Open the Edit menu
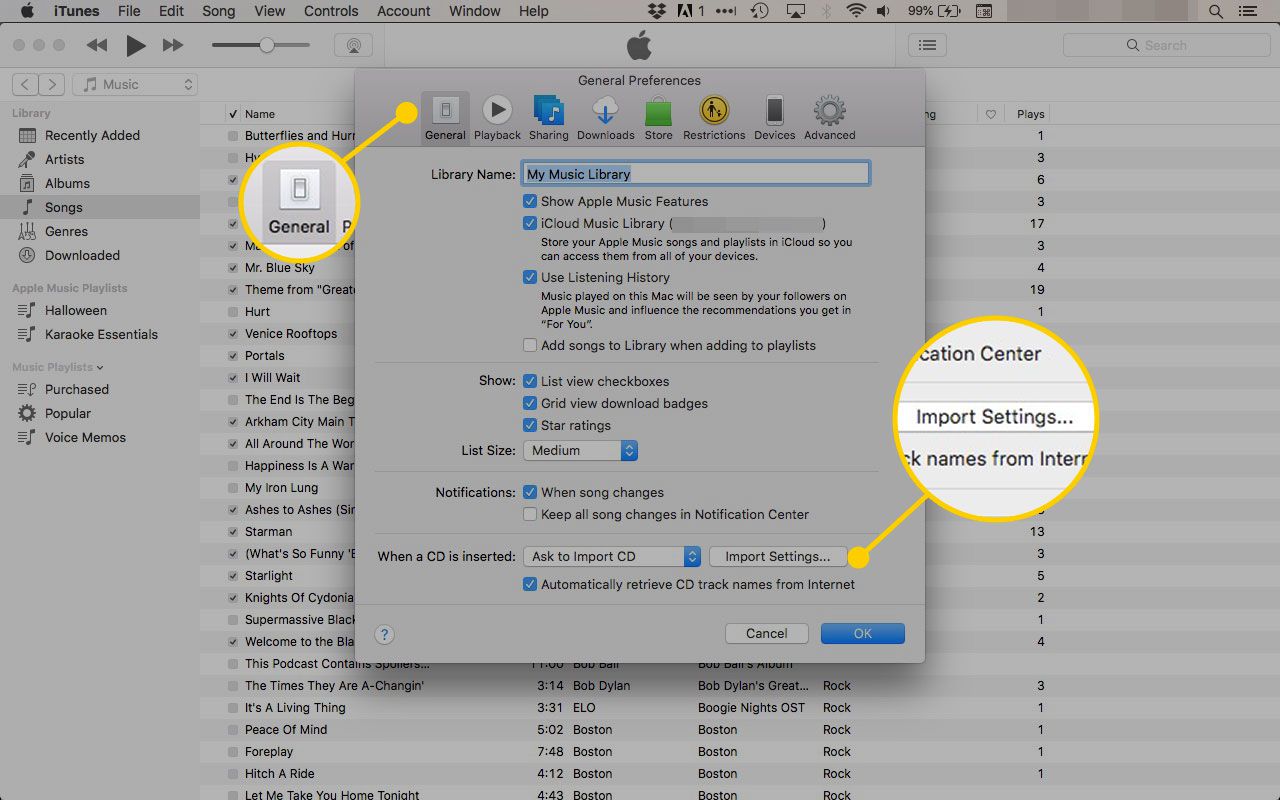 171,11
